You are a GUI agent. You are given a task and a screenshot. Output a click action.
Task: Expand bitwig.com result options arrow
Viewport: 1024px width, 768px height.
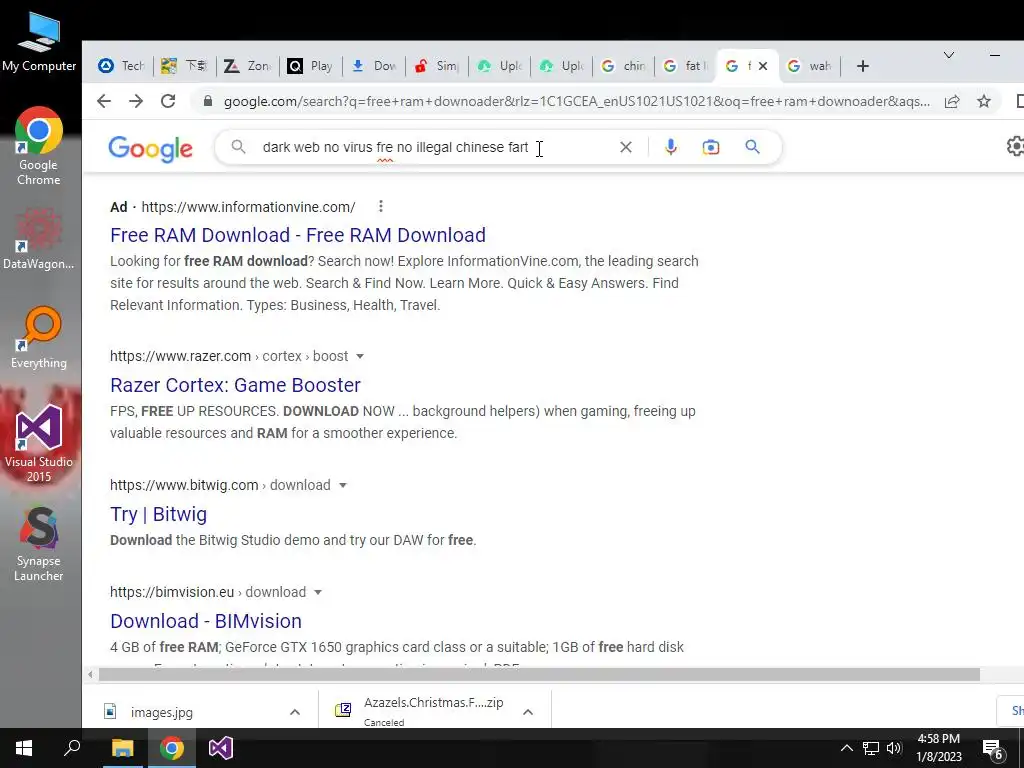pos(343,485)
